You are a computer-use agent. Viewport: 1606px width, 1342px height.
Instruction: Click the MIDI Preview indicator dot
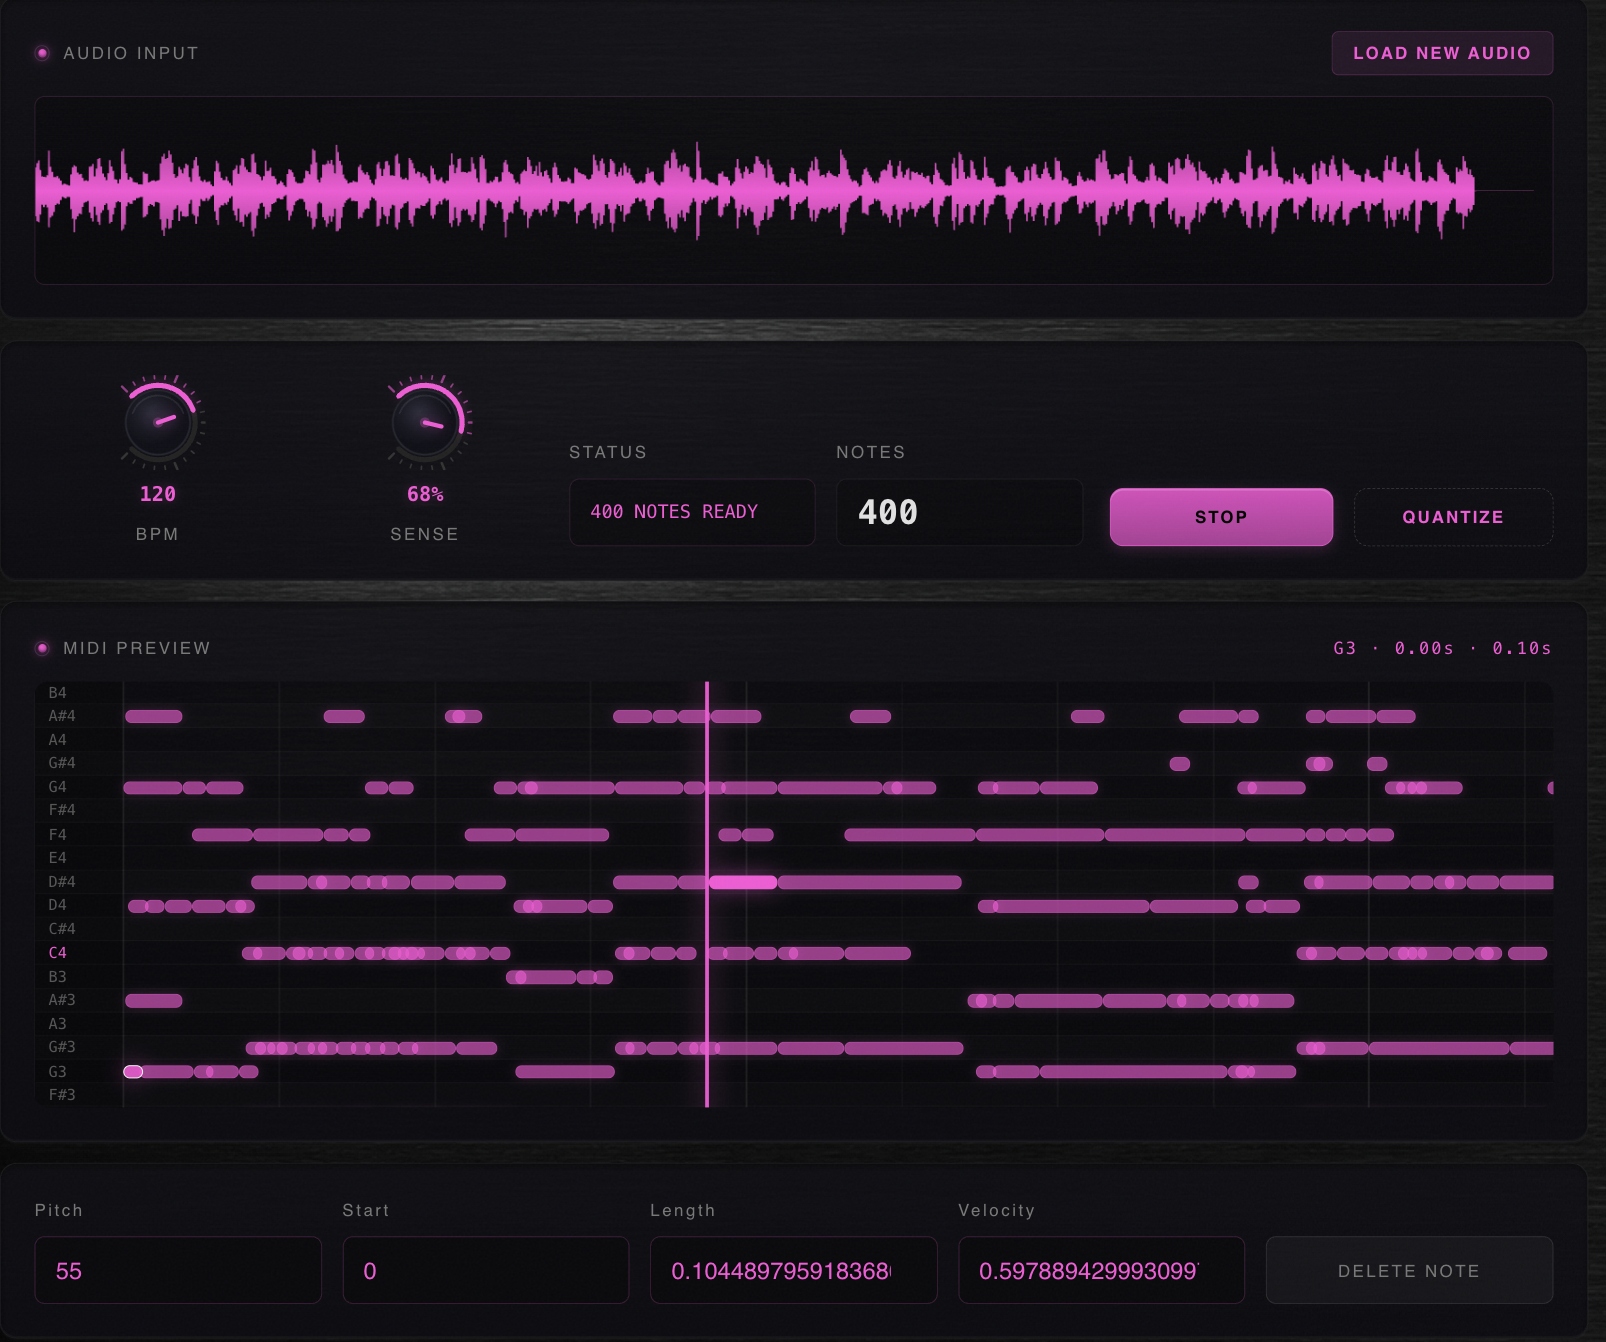pos(42,648)
